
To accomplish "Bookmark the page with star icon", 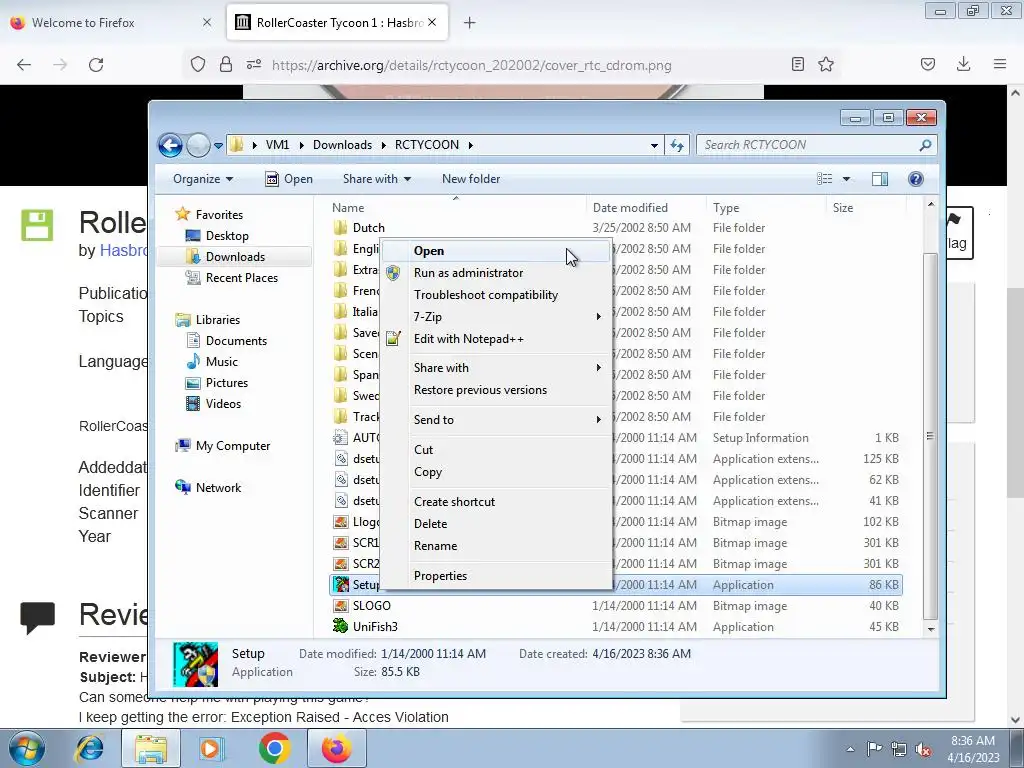I will pos(826,64).
